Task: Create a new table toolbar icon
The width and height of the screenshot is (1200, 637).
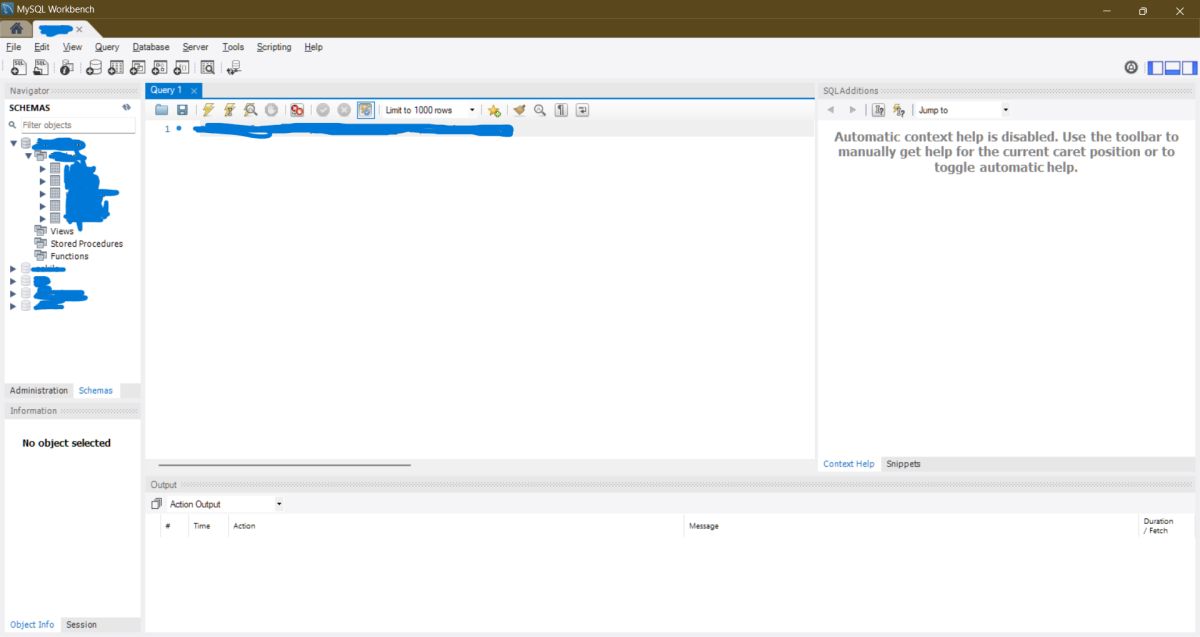Action: click(x=116, y=68)
